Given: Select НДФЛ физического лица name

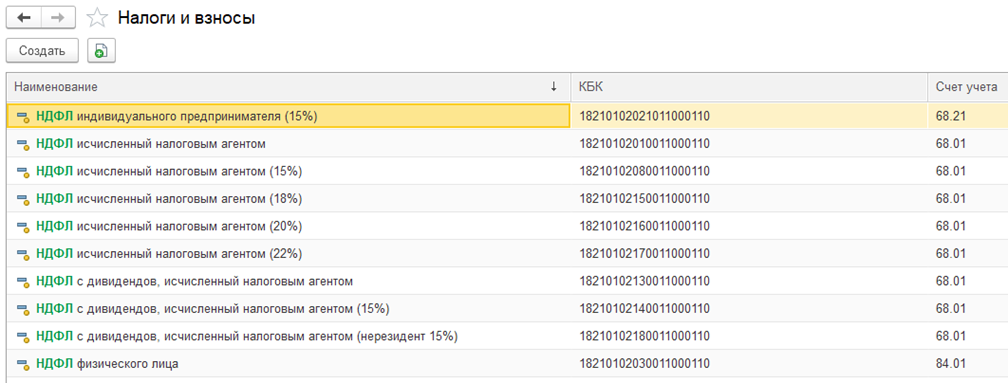Looking at the screenshot, I should pyautogui.click(x=107, y=364).
